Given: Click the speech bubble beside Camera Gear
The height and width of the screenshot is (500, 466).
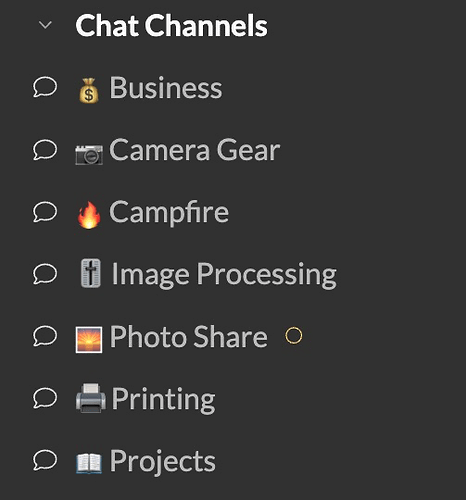Looking at the screenshot, I should click(45, 150).
